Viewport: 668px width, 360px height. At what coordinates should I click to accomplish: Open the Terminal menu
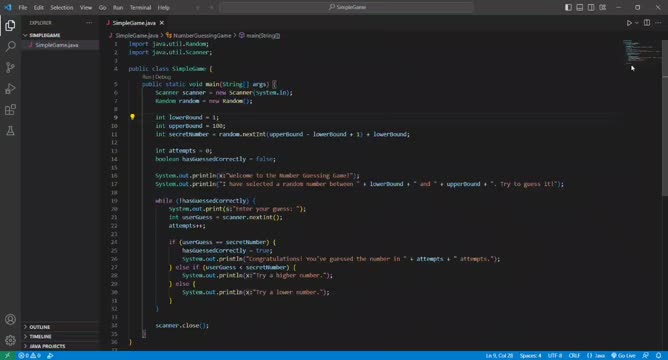(140, 8)
